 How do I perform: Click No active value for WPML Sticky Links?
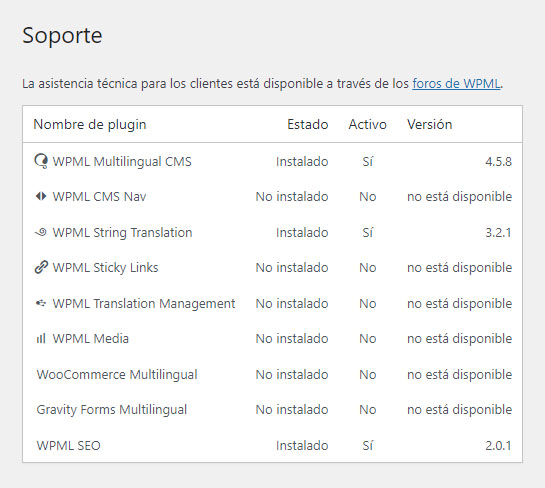[x=368, y=268]
